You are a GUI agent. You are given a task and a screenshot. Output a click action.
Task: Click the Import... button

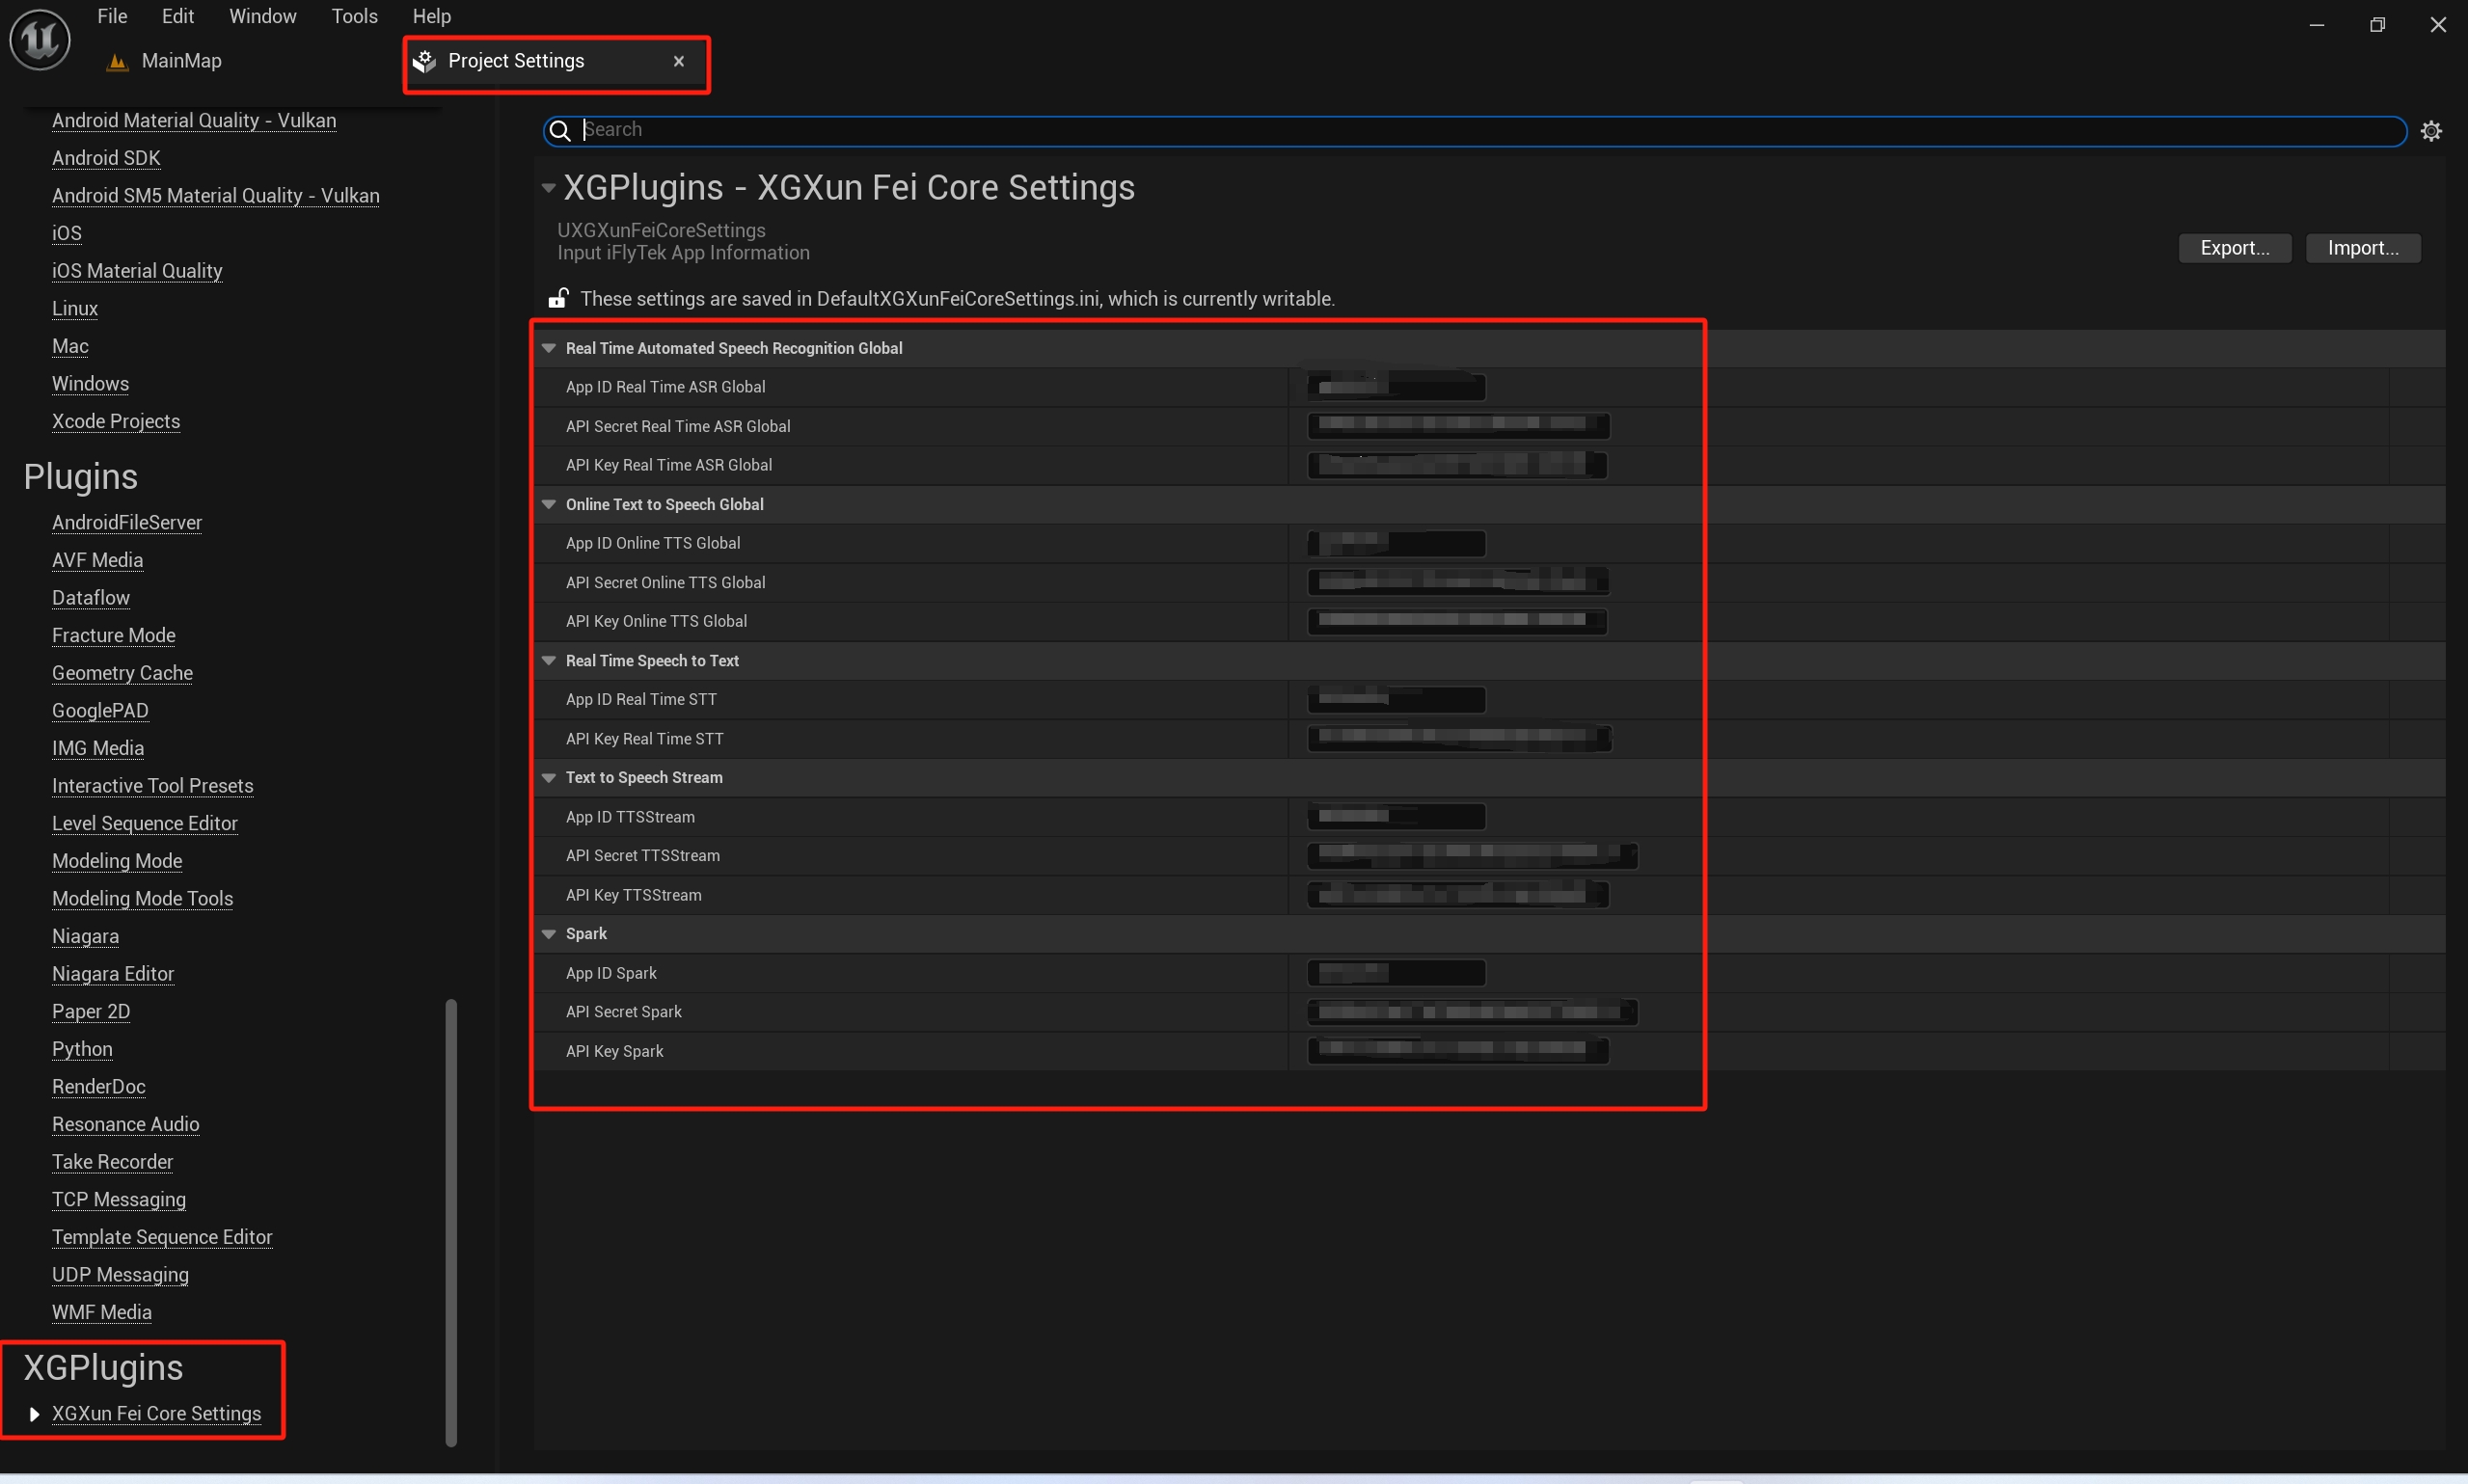[x=2362, y=248]
